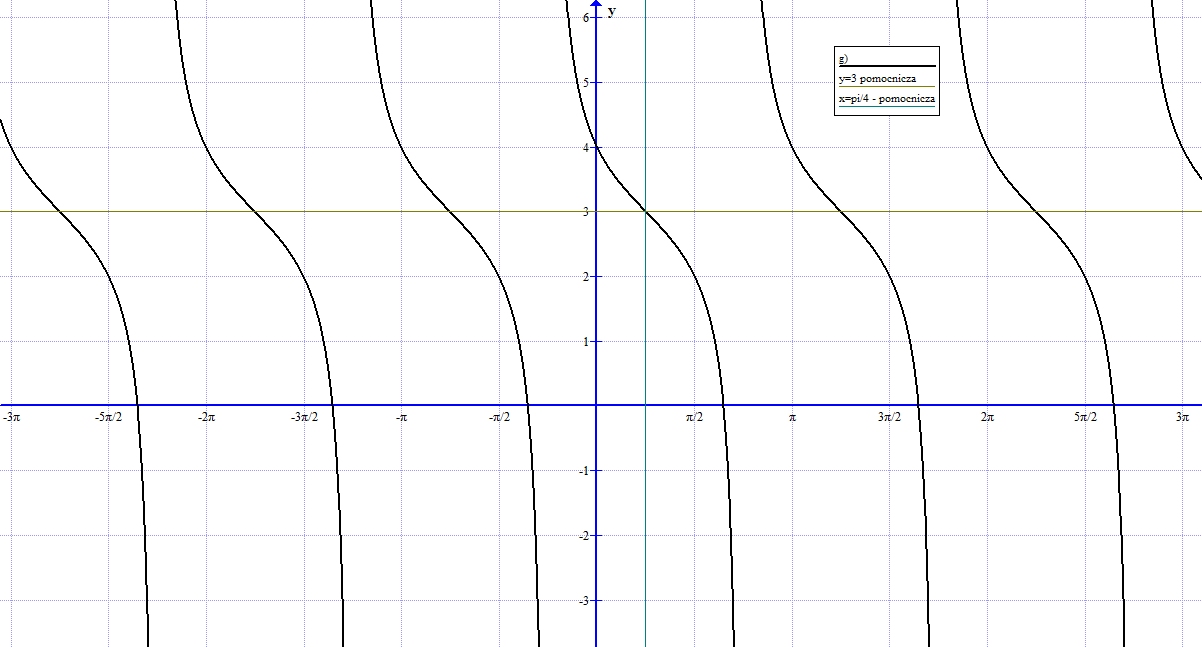Select the "x=pi/4 - pomocnicza" legend entry
Image resolution: width=1202 pixels, height=647 pixels.
coord(886,99)
